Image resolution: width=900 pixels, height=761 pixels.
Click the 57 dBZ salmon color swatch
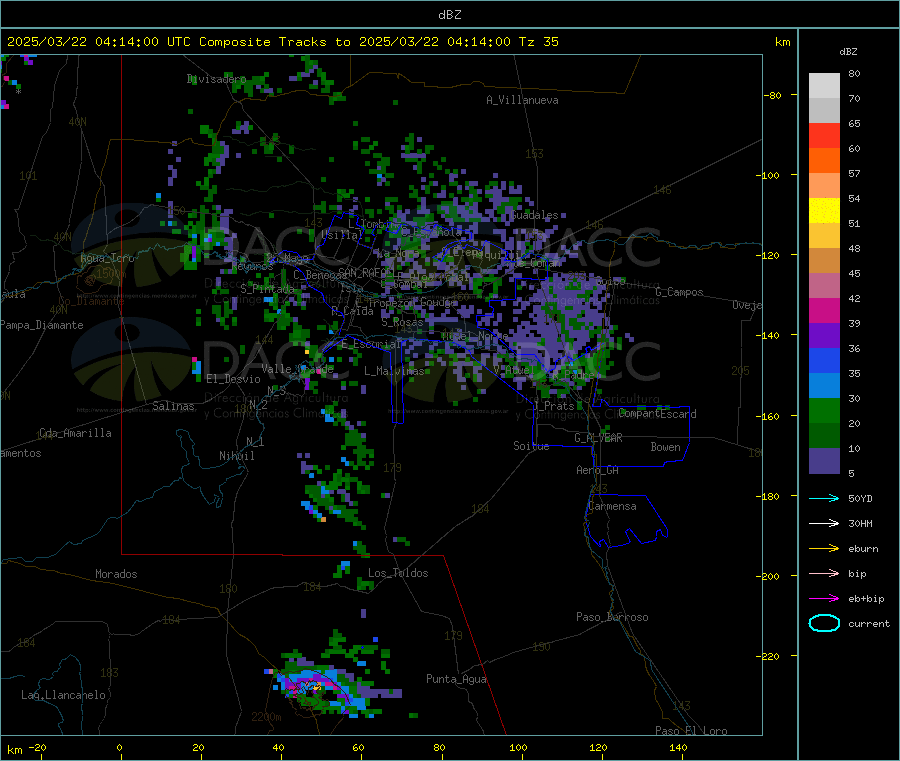824,185
